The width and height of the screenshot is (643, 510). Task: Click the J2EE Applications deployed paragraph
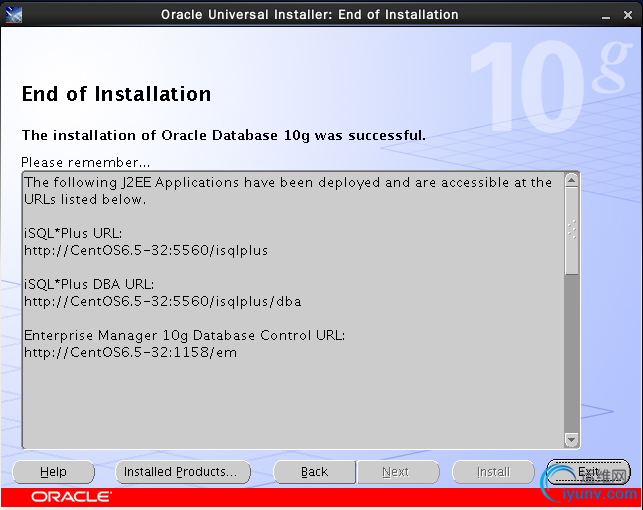coord(288,191)
